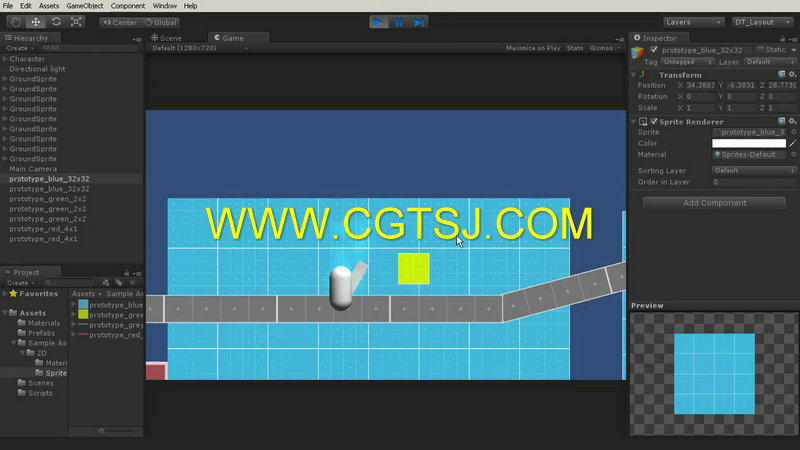Viewport: 800px width, 450px height.
Task: Open the Sorting Layer dropdown
Action: click(754, 170)
